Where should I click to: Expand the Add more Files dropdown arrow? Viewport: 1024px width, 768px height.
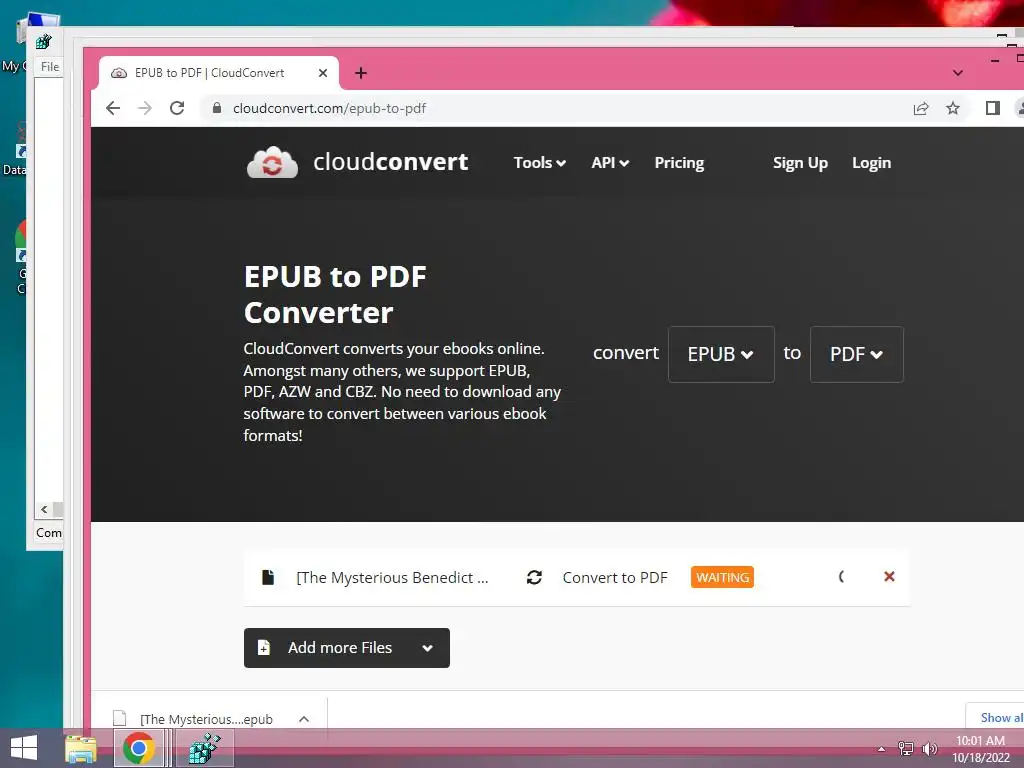428,648
